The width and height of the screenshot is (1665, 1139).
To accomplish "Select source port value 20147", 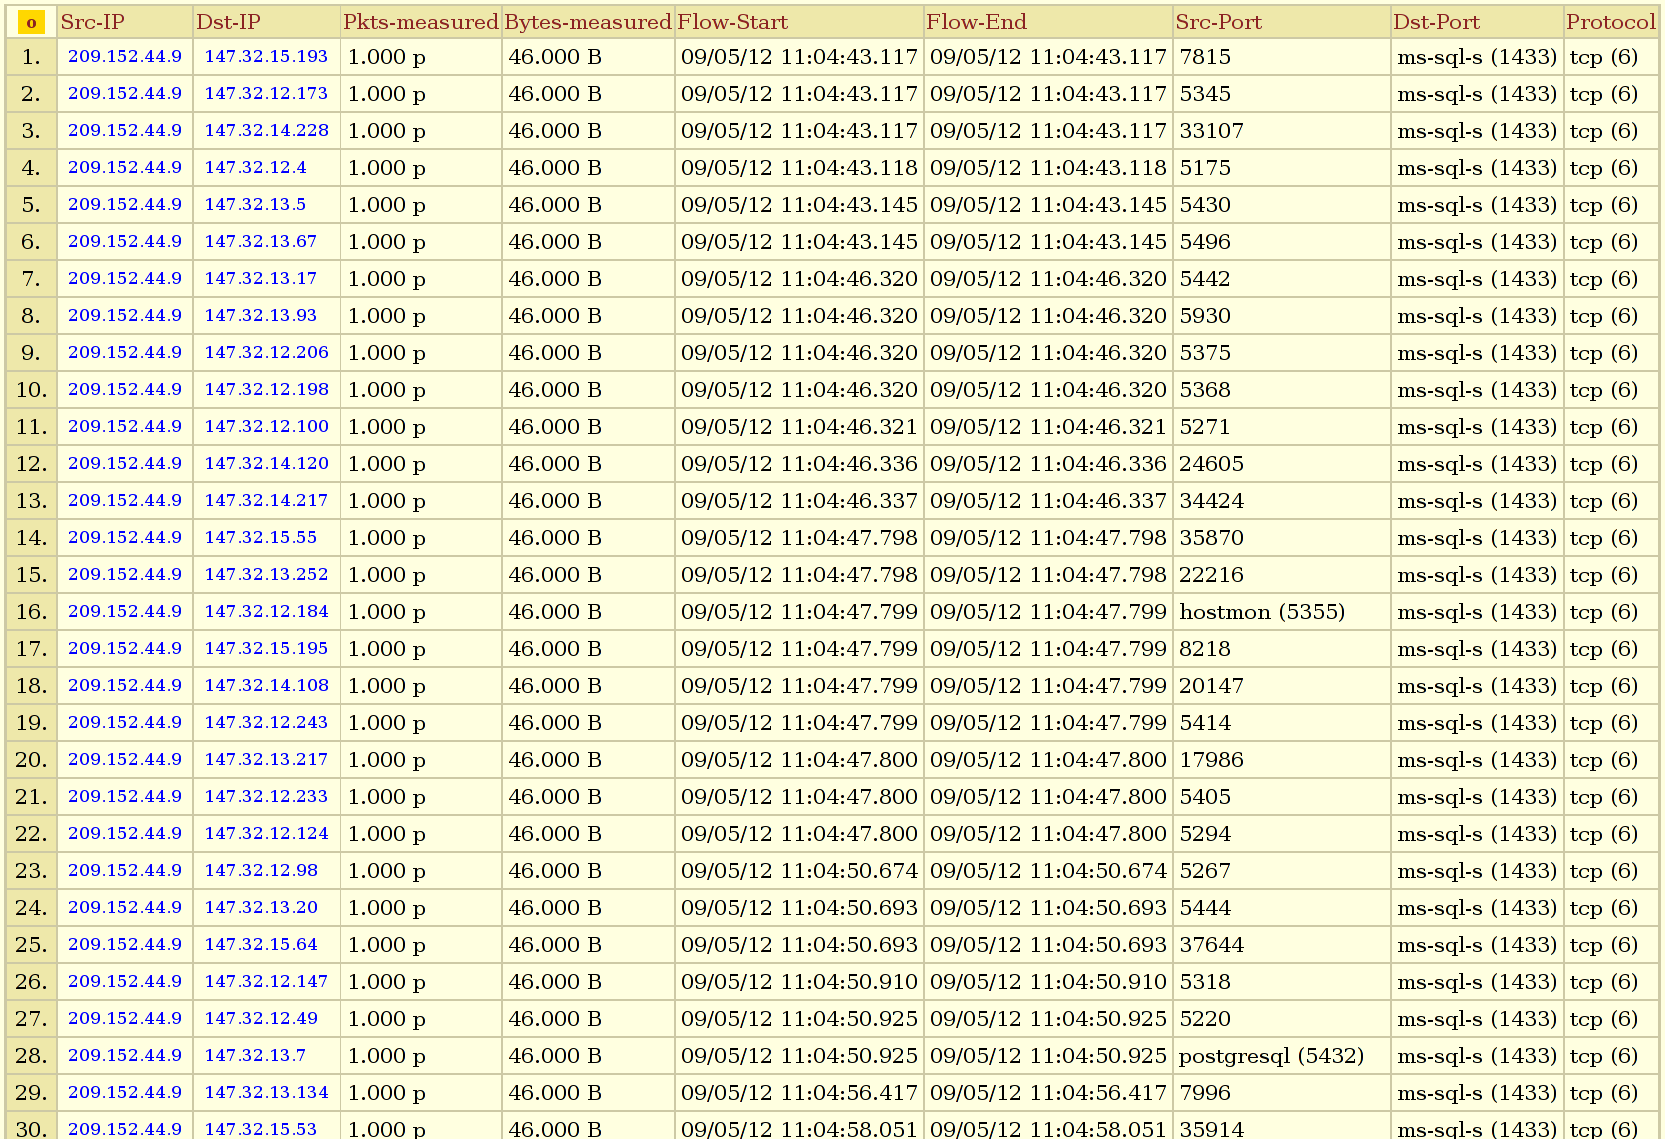I will tap(1211, 686).
